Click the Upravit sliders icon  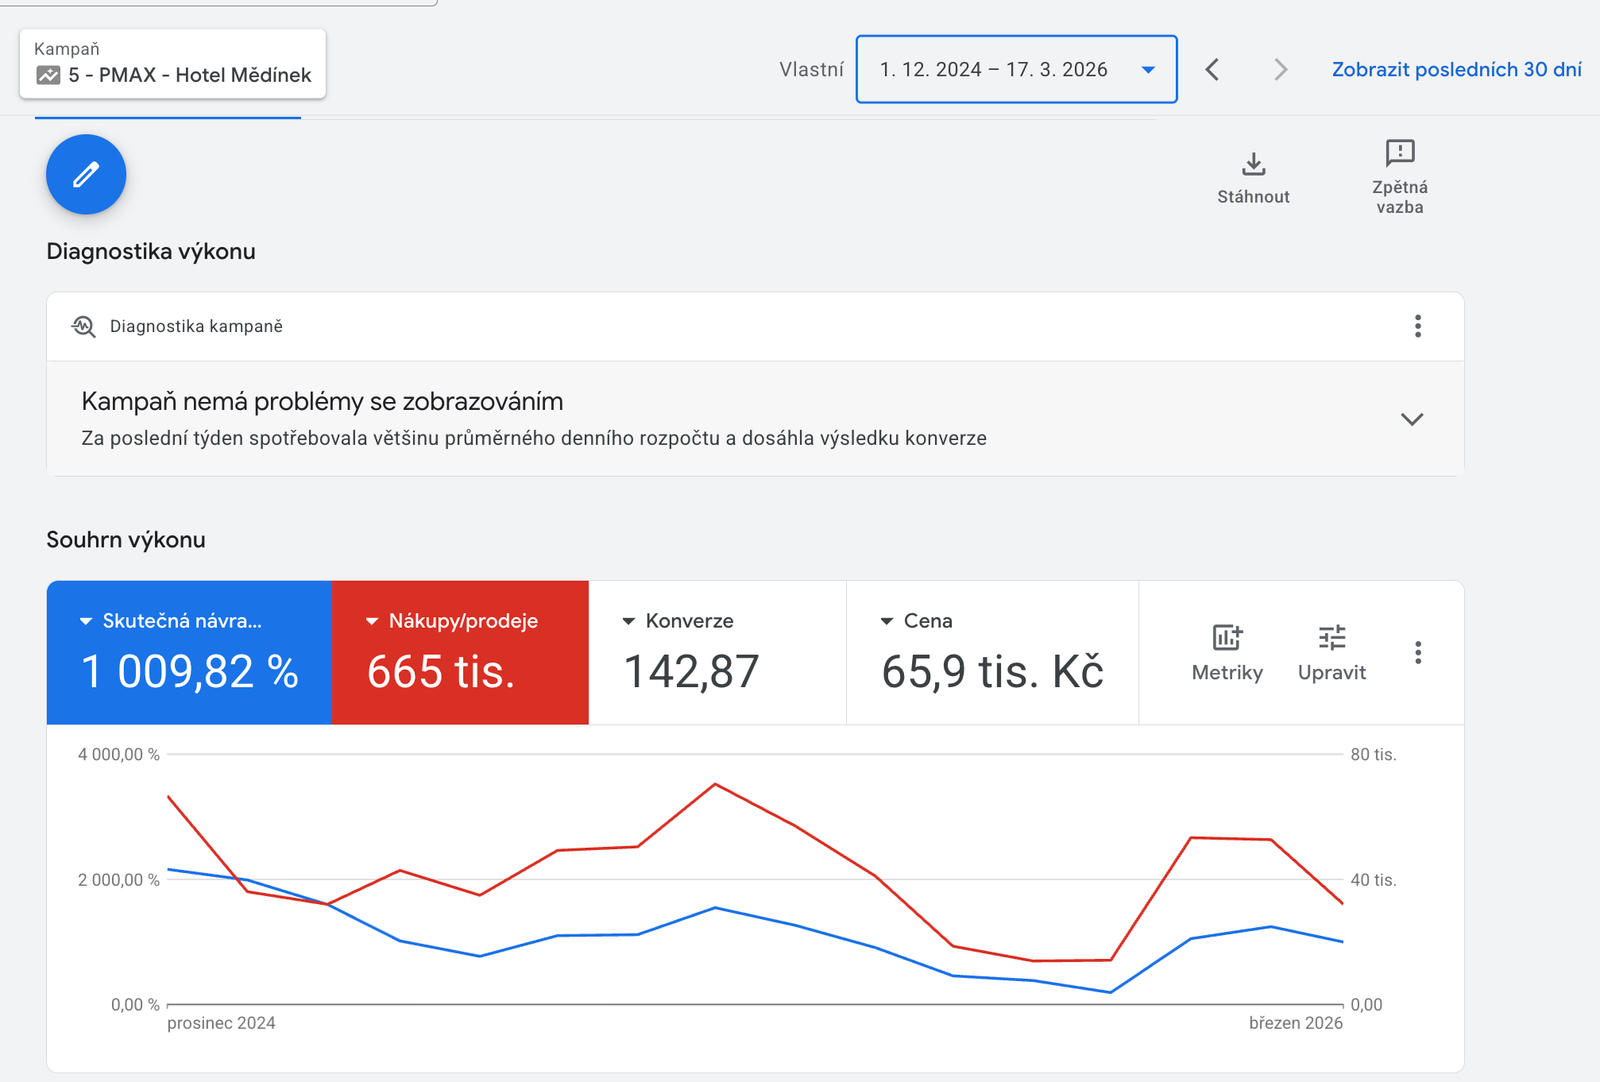(1331, 638)
